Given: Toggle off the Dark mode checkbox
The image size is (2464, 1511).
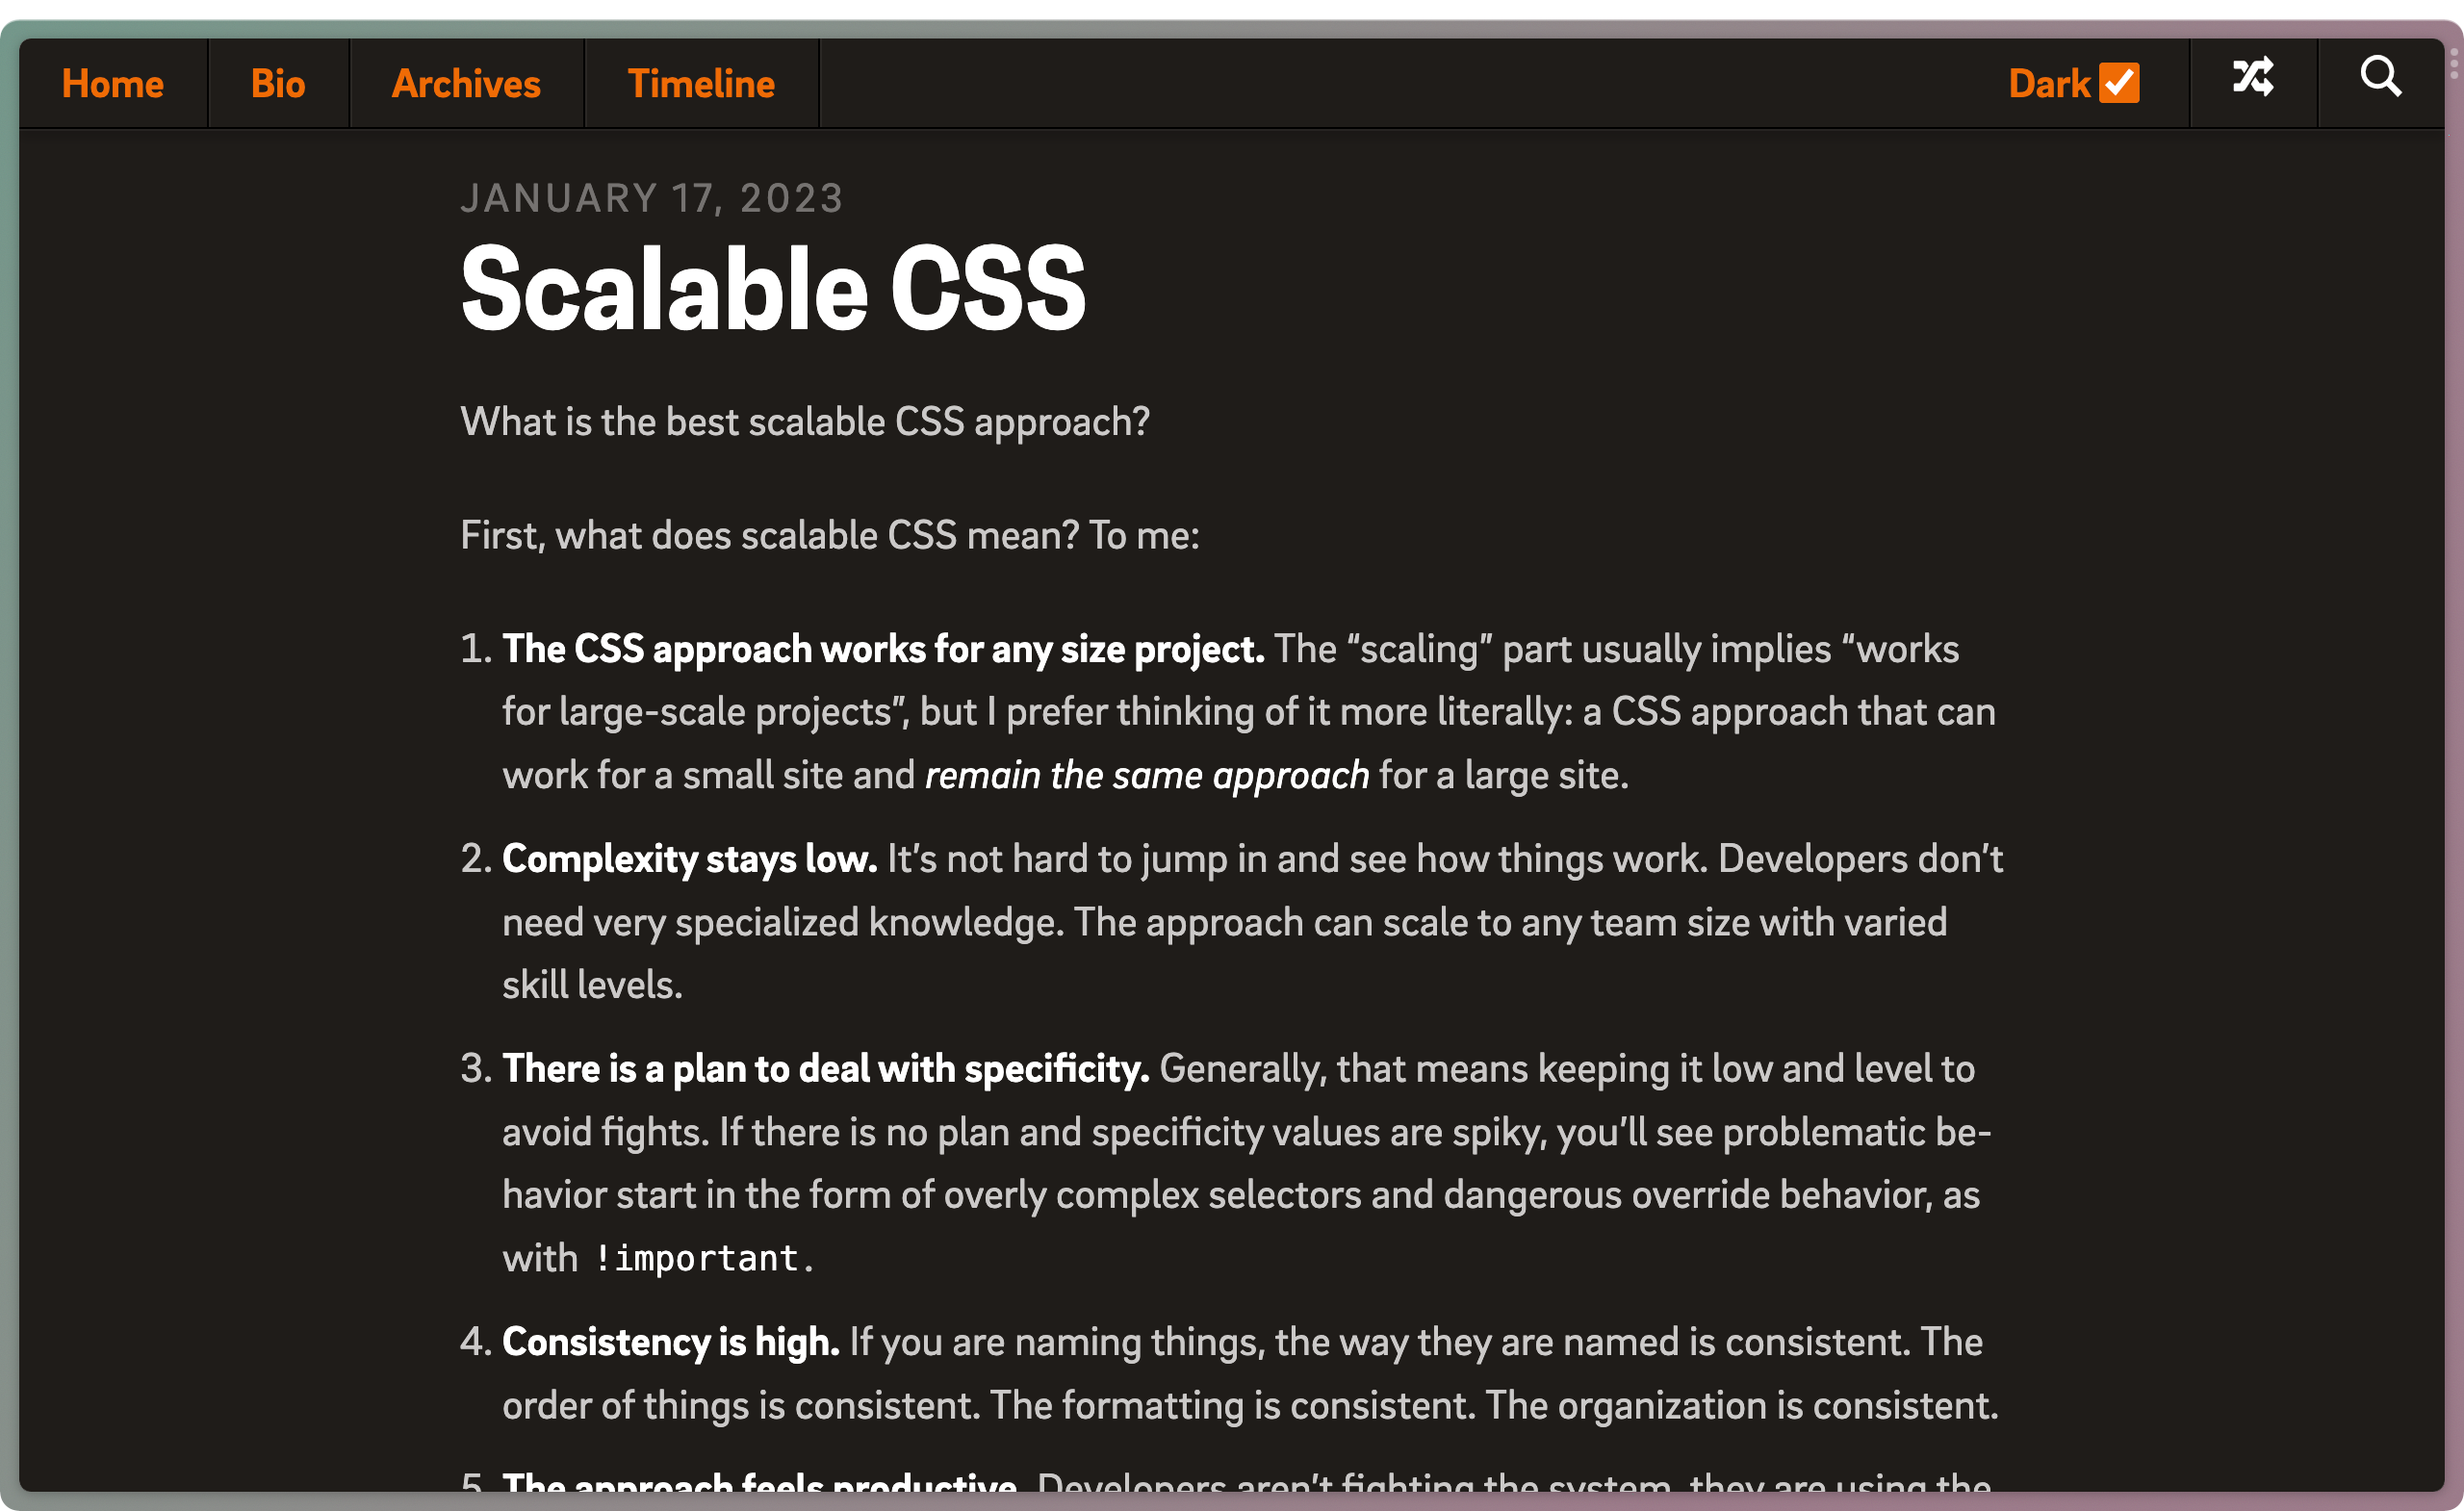Looking at the screenshot, I should coord(2120,82).
